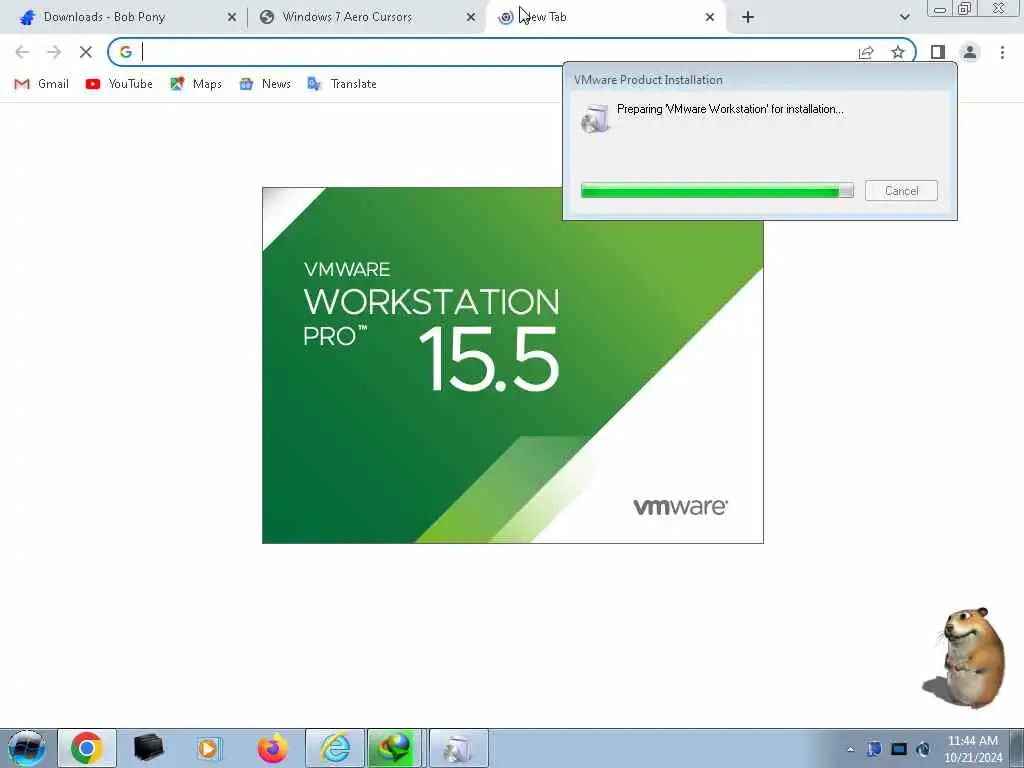The width and height of the screenshot is (1024, 768).
Task: Restore down the Chrome window
Action: coord(965,9)
